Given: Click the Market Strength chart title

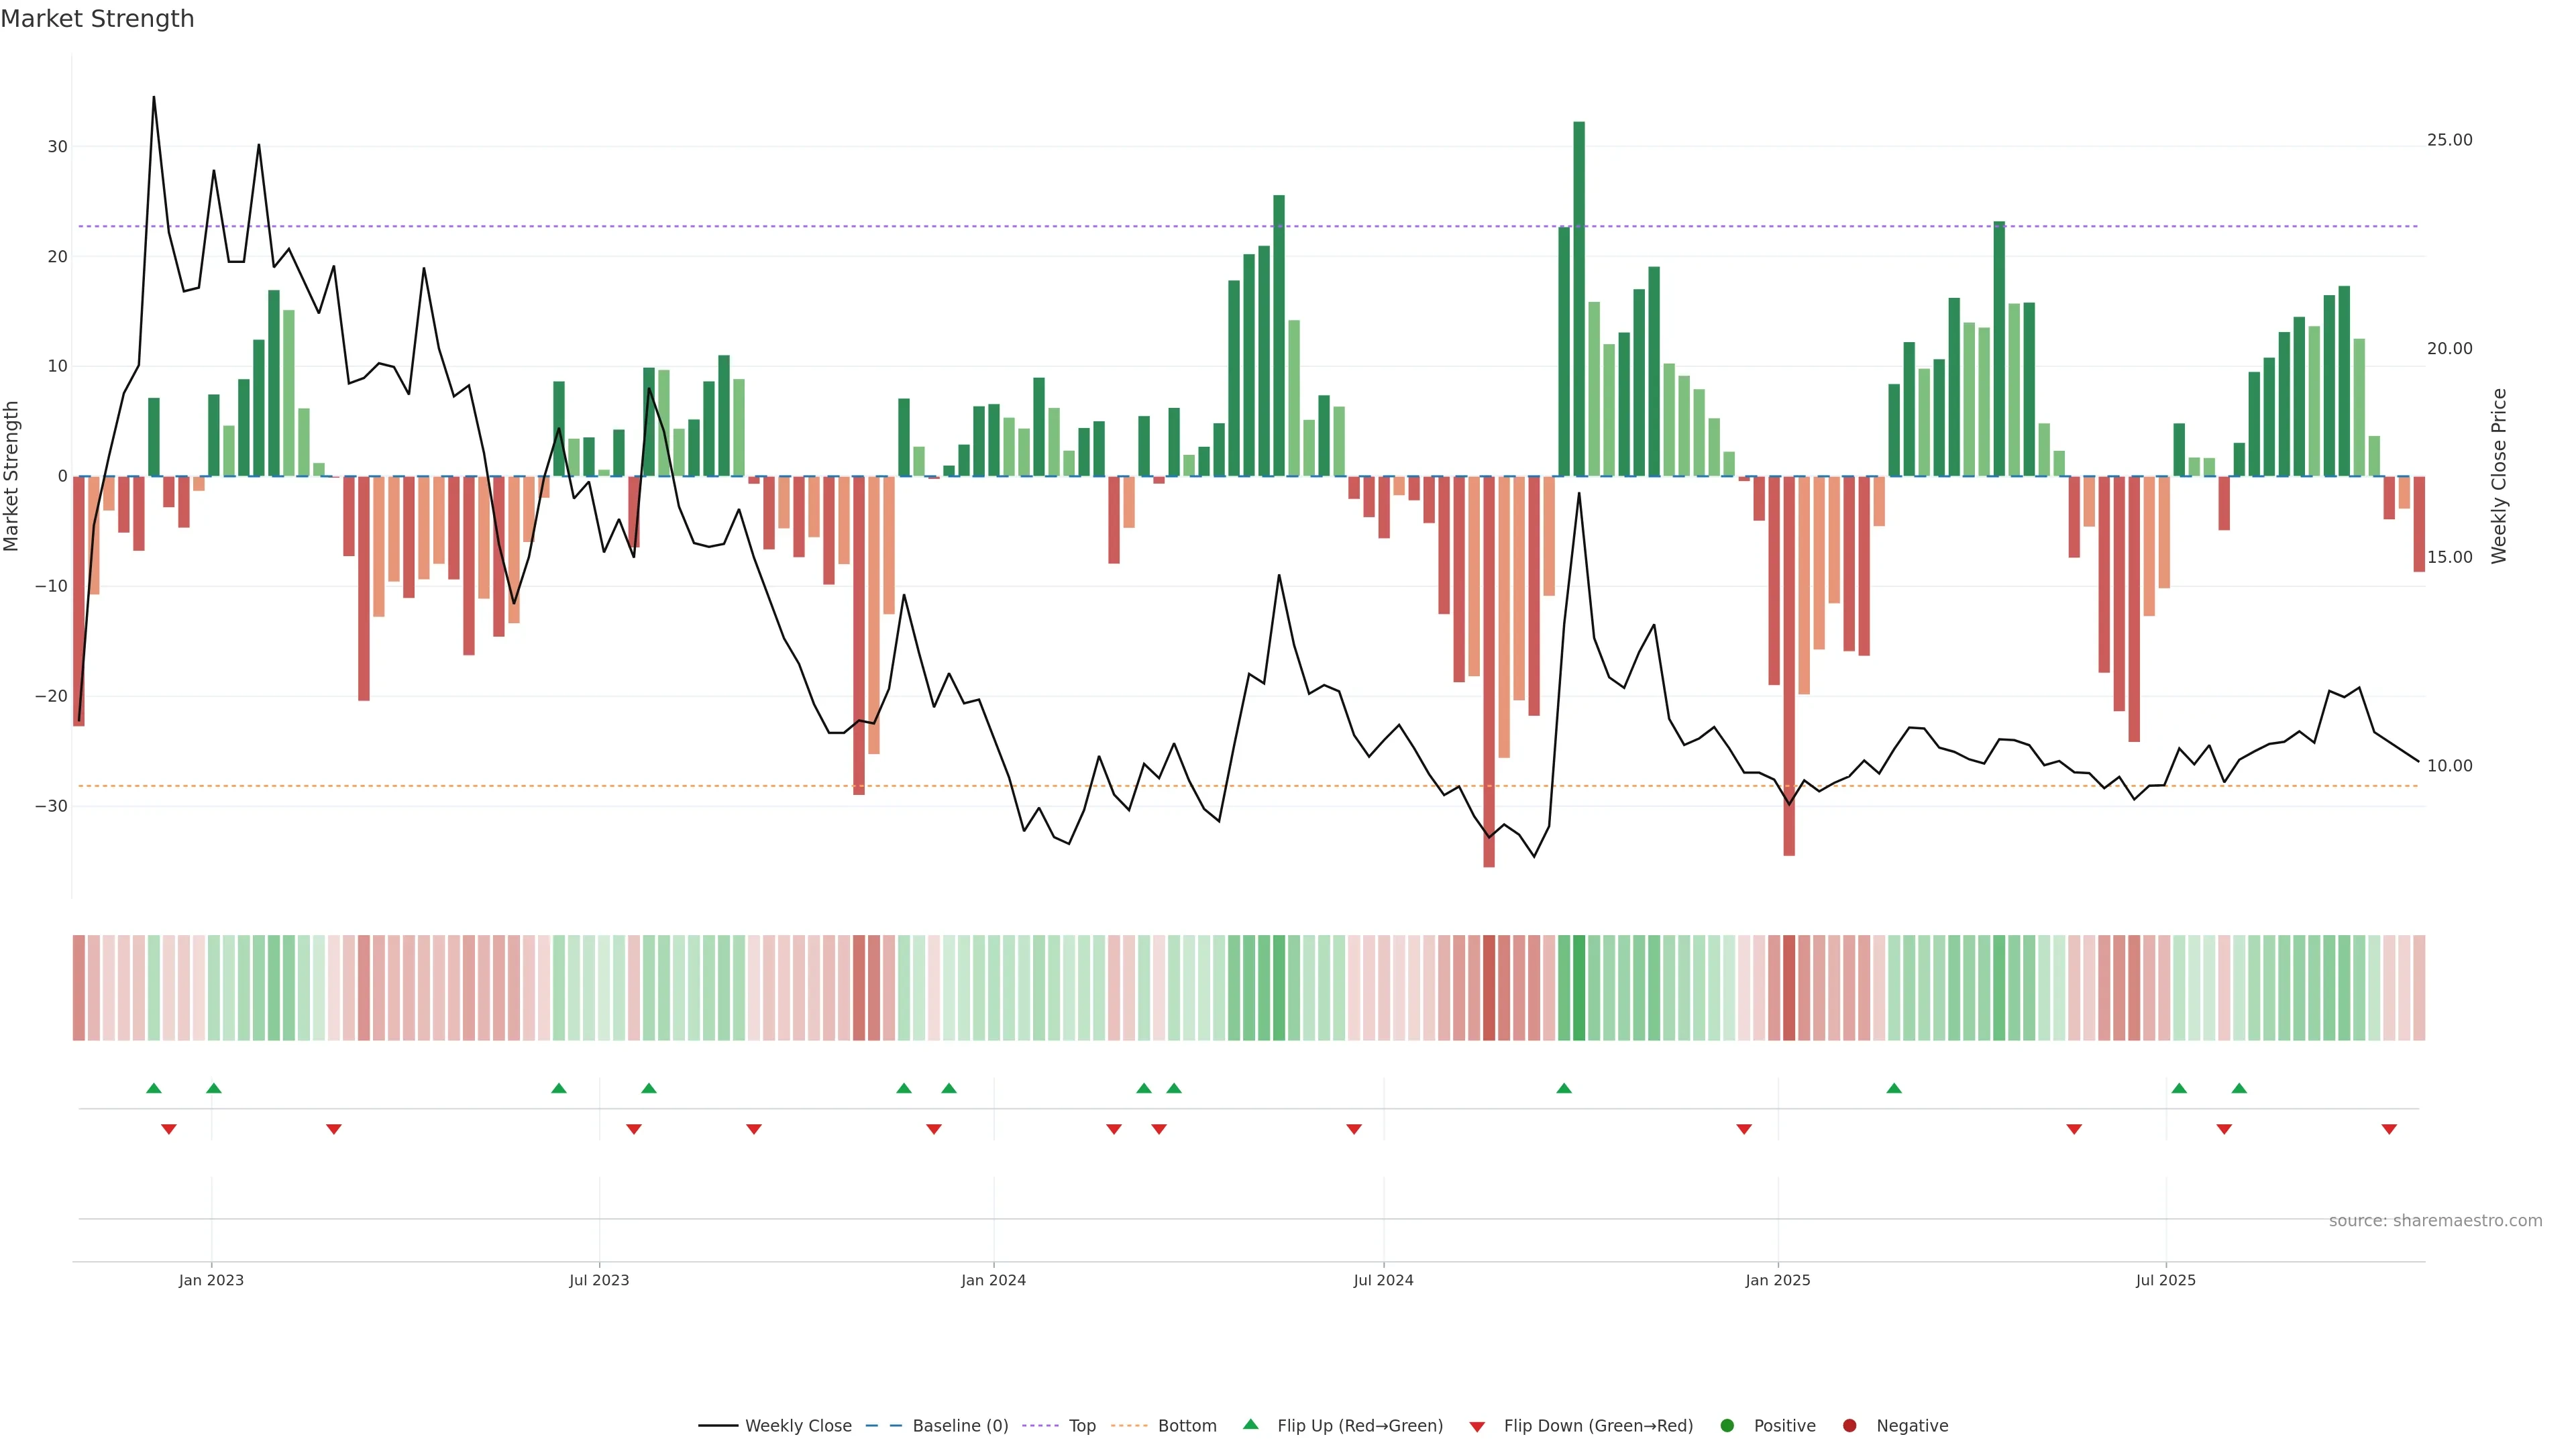Looking at the screenshot, I should click(x=97, y=19).
